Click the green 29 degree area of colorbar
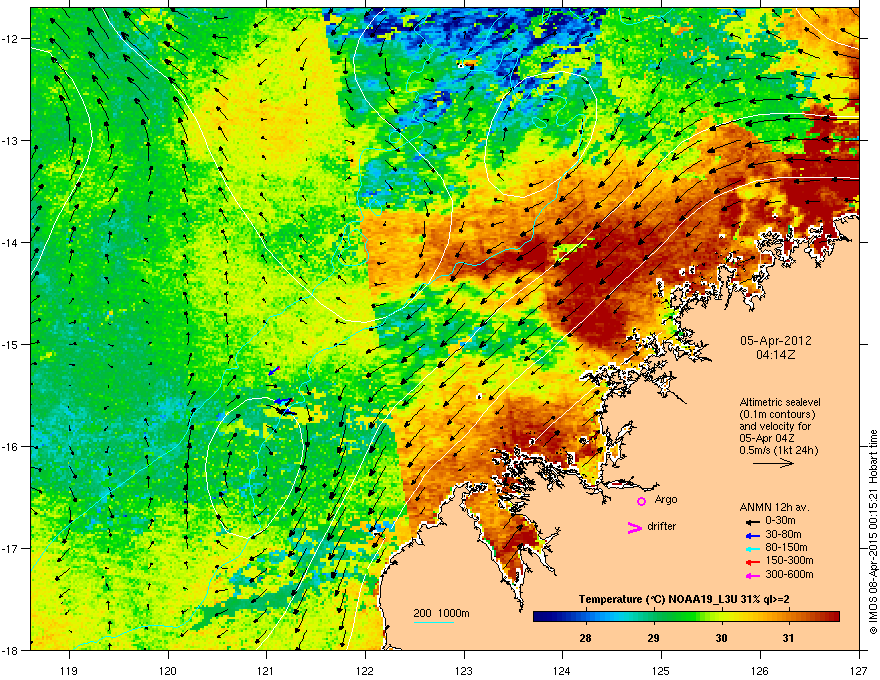Image resolution: width=880 pixels, height=680 pixels. (653, 617)
